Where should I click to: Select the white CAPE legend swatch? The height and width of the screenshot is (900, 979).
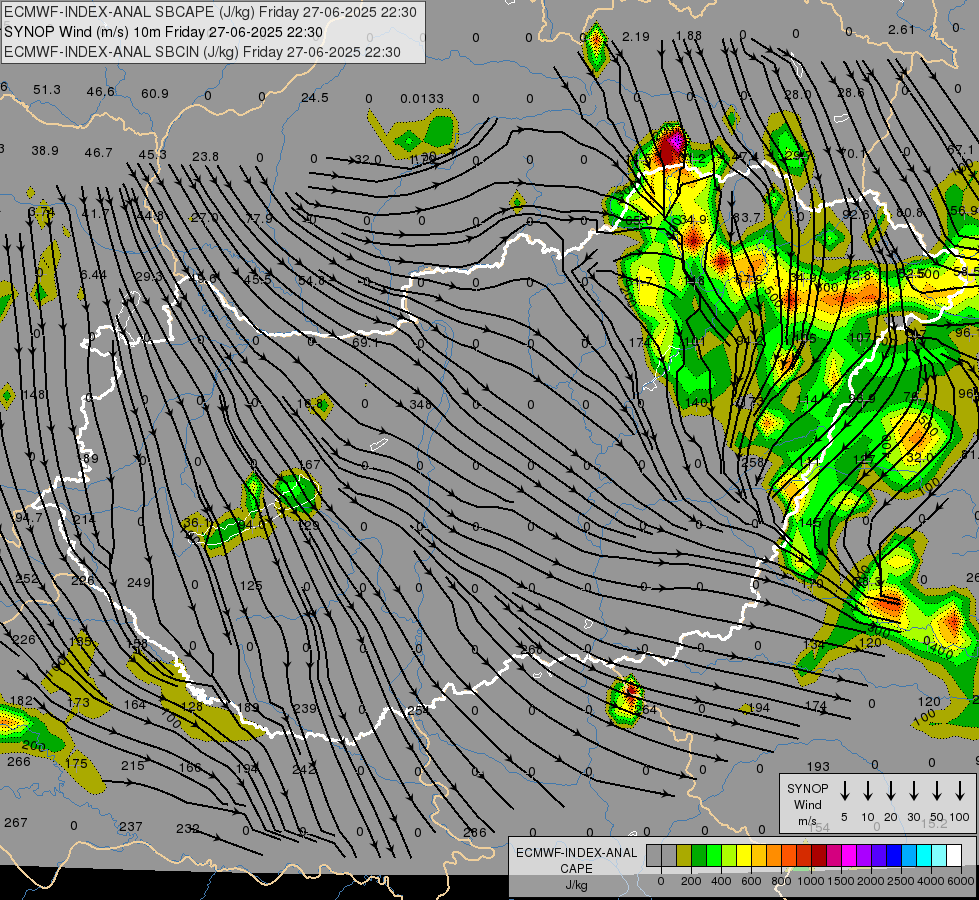coord(953,856)
